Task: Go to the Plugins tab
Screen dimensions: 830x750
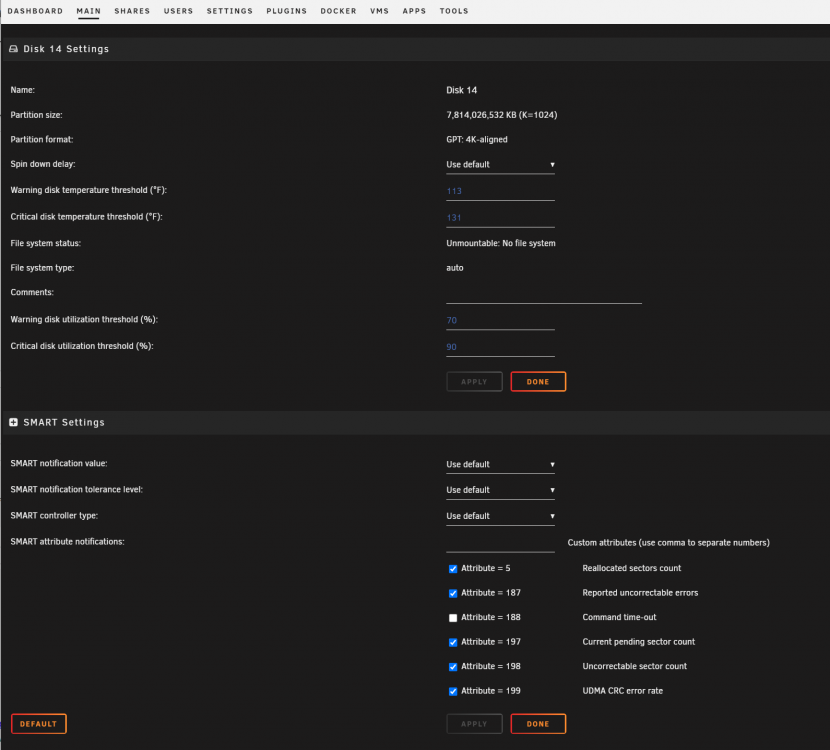Action: tap(286, 11)
